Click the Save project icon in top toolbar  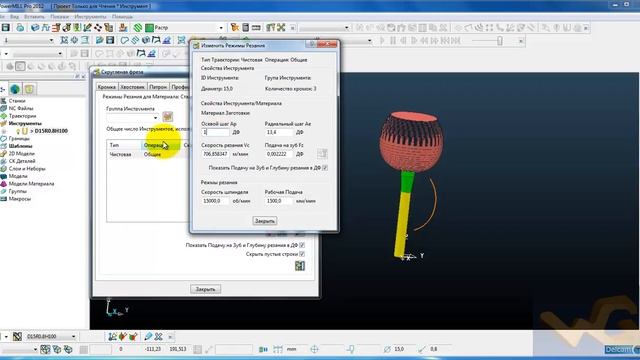pyautogui.click(x=6, y=27)
